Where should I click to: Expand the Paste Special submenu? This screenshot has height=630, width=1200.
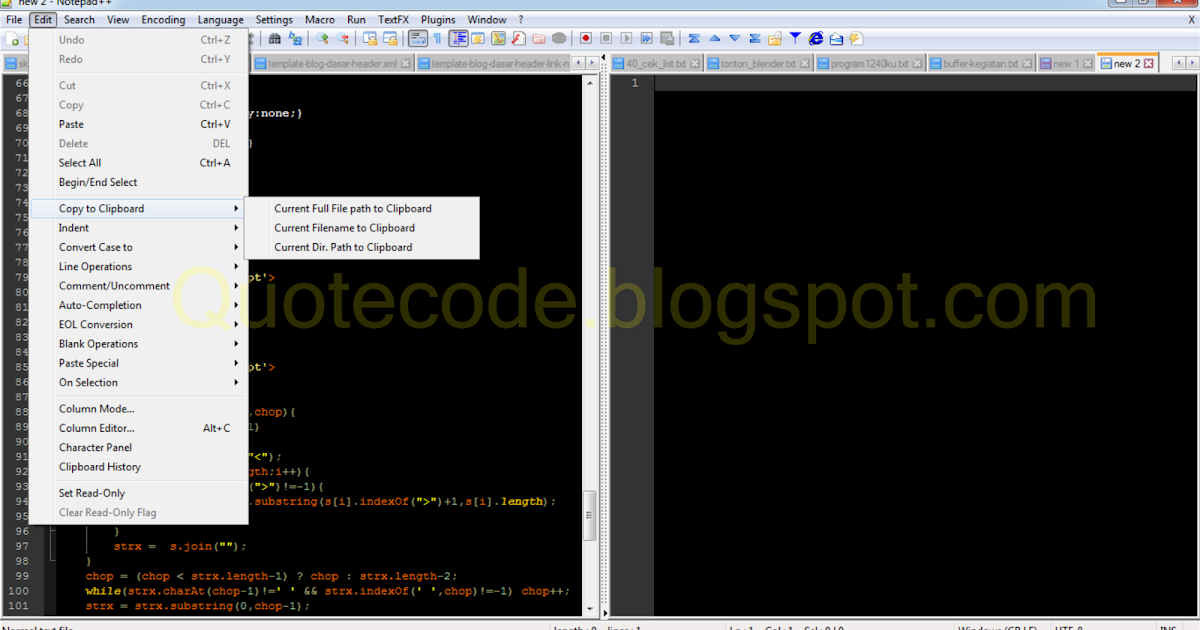[138, 363]
